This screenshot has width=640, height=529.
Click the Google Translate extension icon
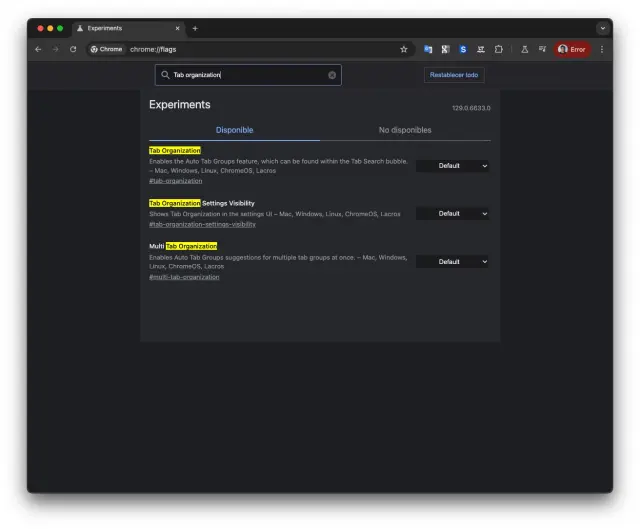tap(428, 49)
